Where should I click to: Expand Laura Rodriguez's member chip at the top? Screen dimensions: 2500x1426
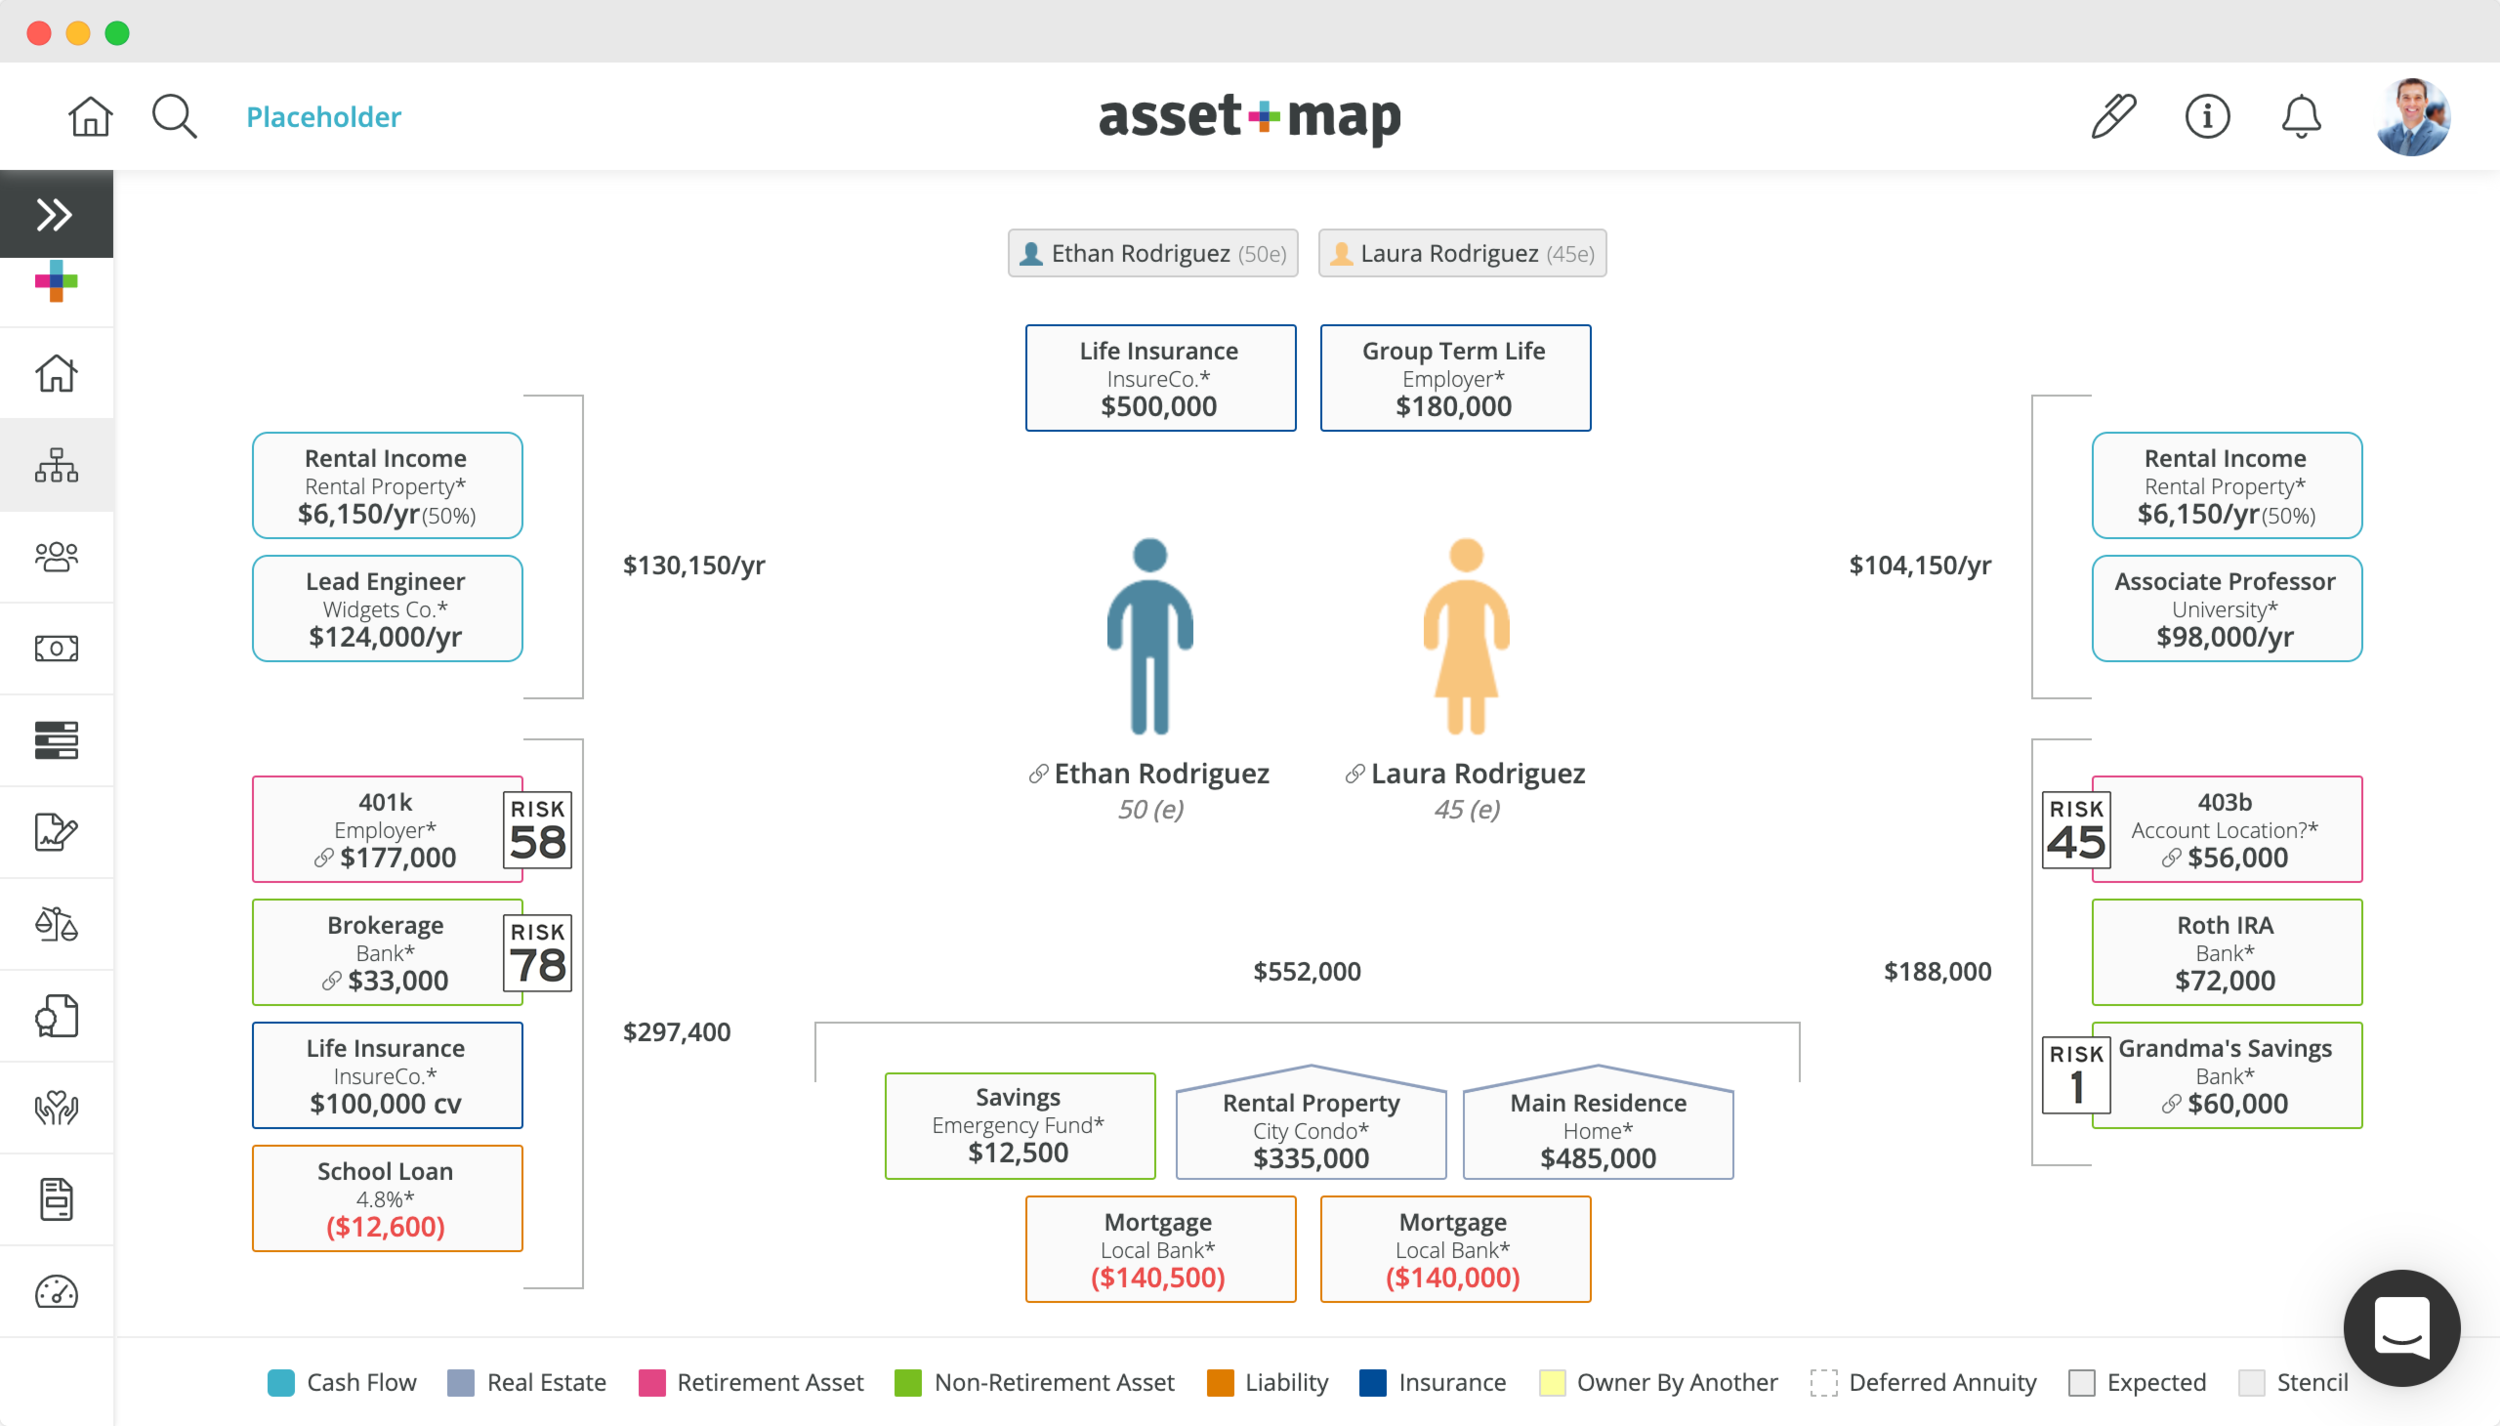tap(1462, 253)
